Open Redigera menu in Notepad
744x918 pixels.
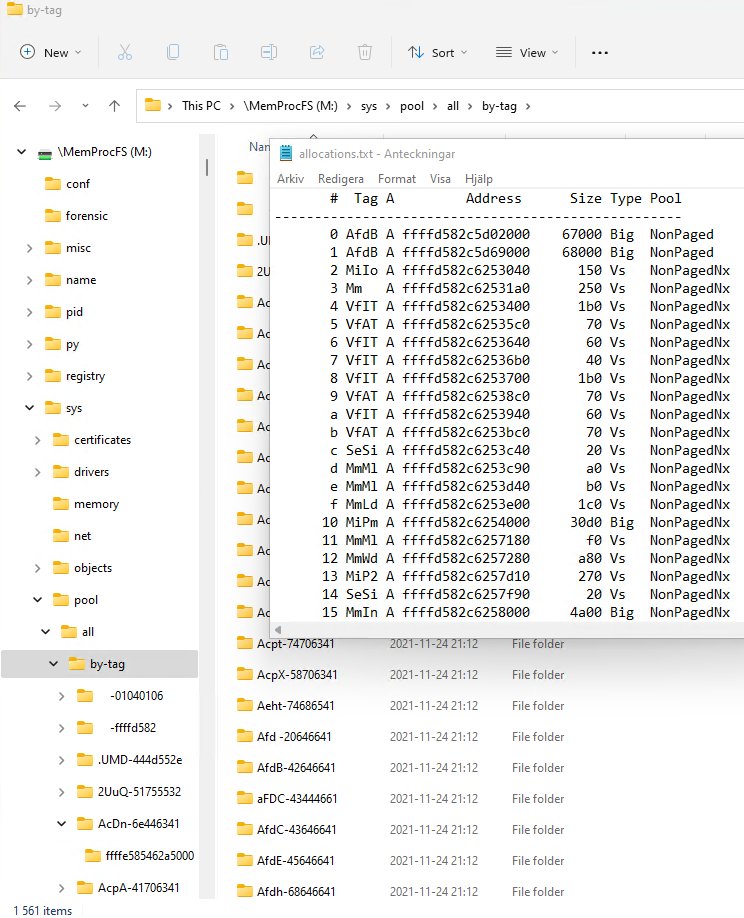341,179
